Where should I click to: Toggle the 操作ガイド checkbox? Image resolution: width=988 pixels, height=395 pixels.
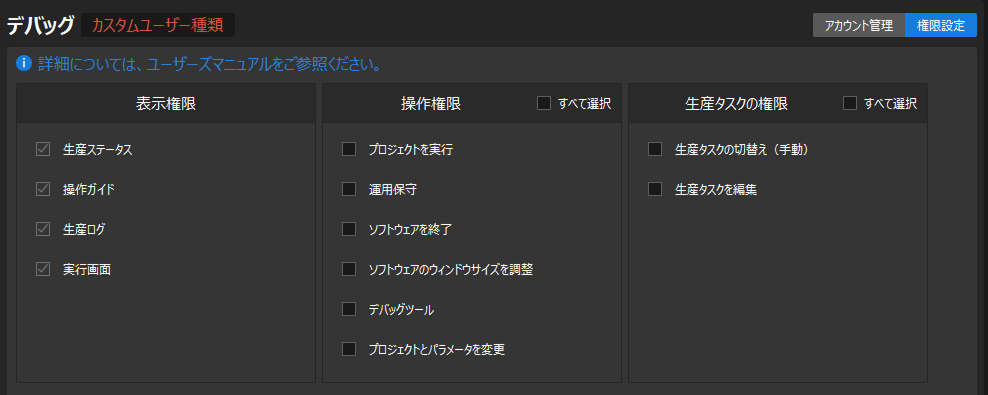coord(43,190)
